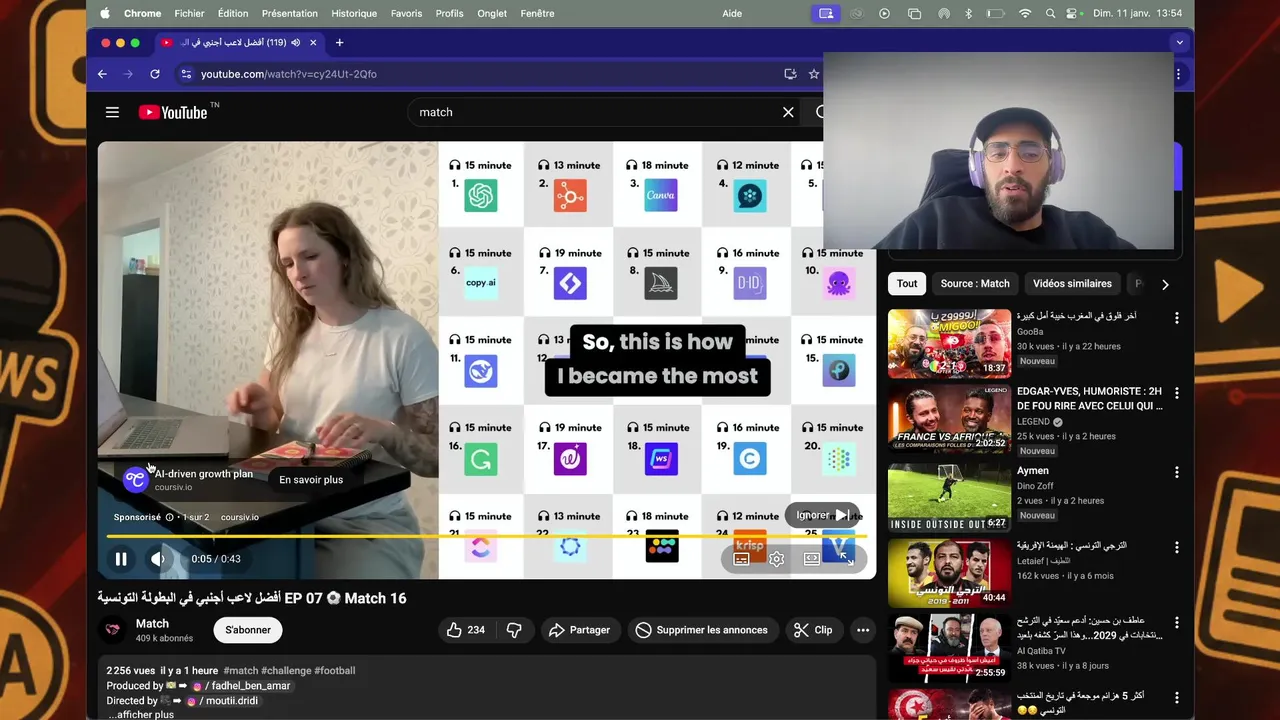Subscribe with S'abonner button
This screenshot has width=1280, height=720.
click(248, 630)
